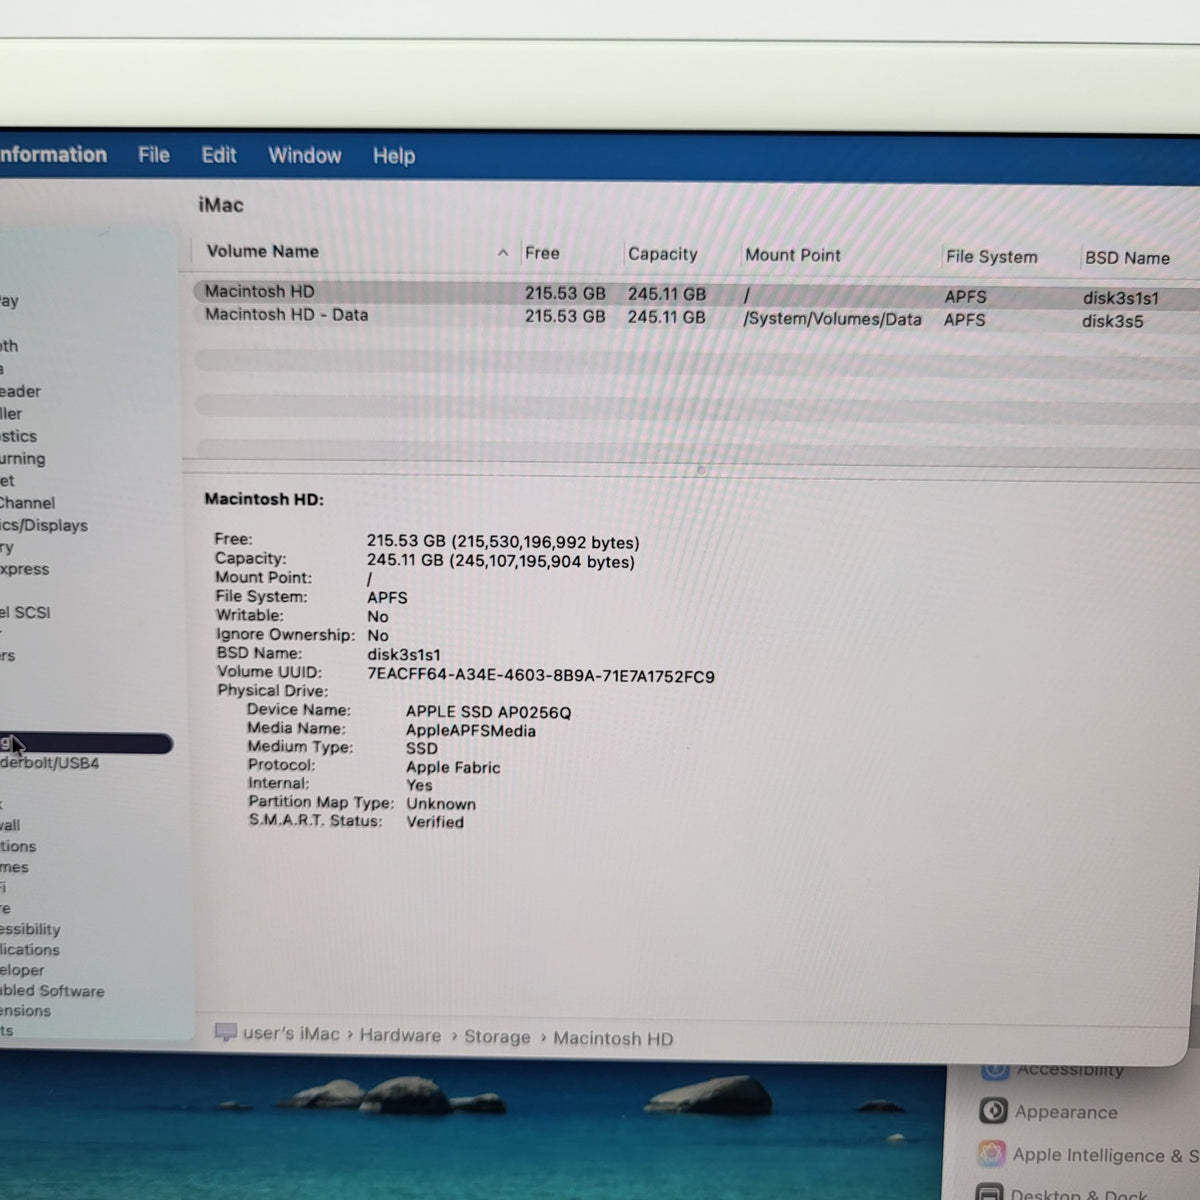This screenshot has height=1200, width=1200.
Task: Select Thunderbolt/USB4 in the sidebar
Action: (50, 763)
